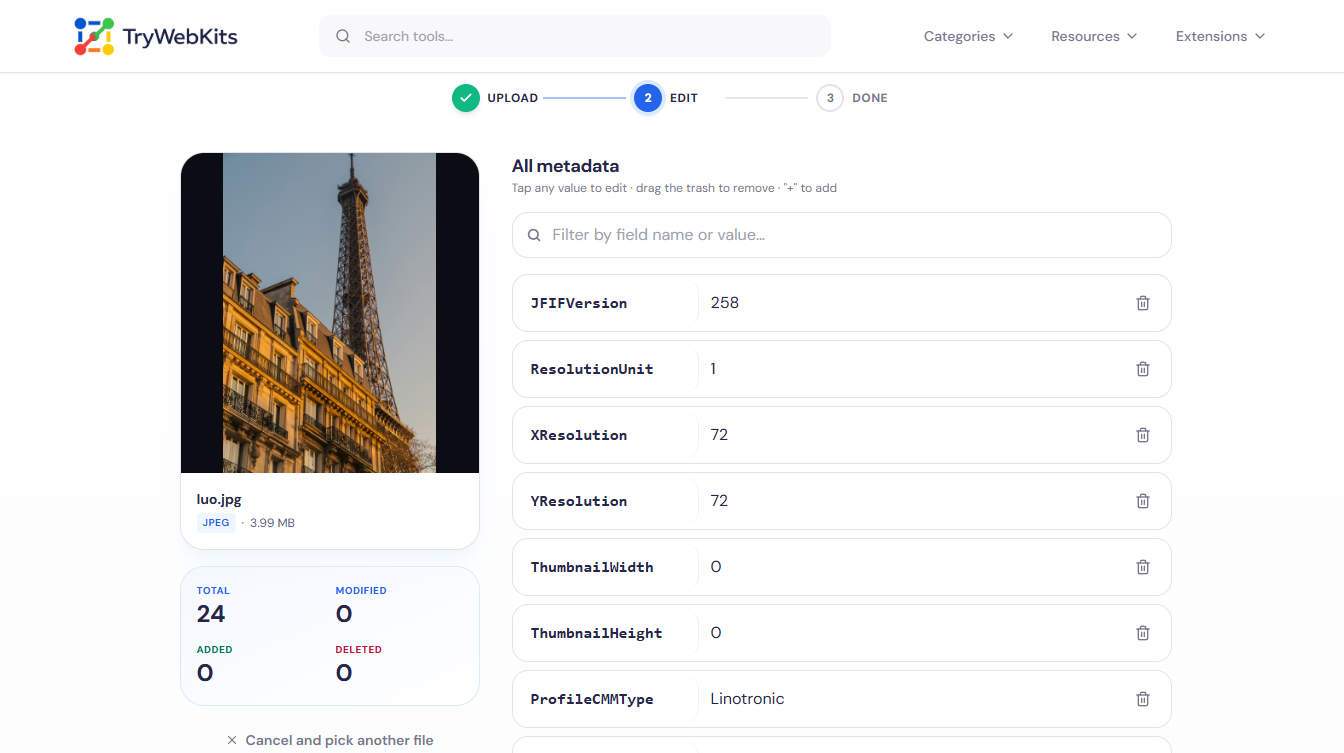1344x753 pixels.
Task: Edit the ProfileCMMType value Linotronic
Action: tap(747, 699)
